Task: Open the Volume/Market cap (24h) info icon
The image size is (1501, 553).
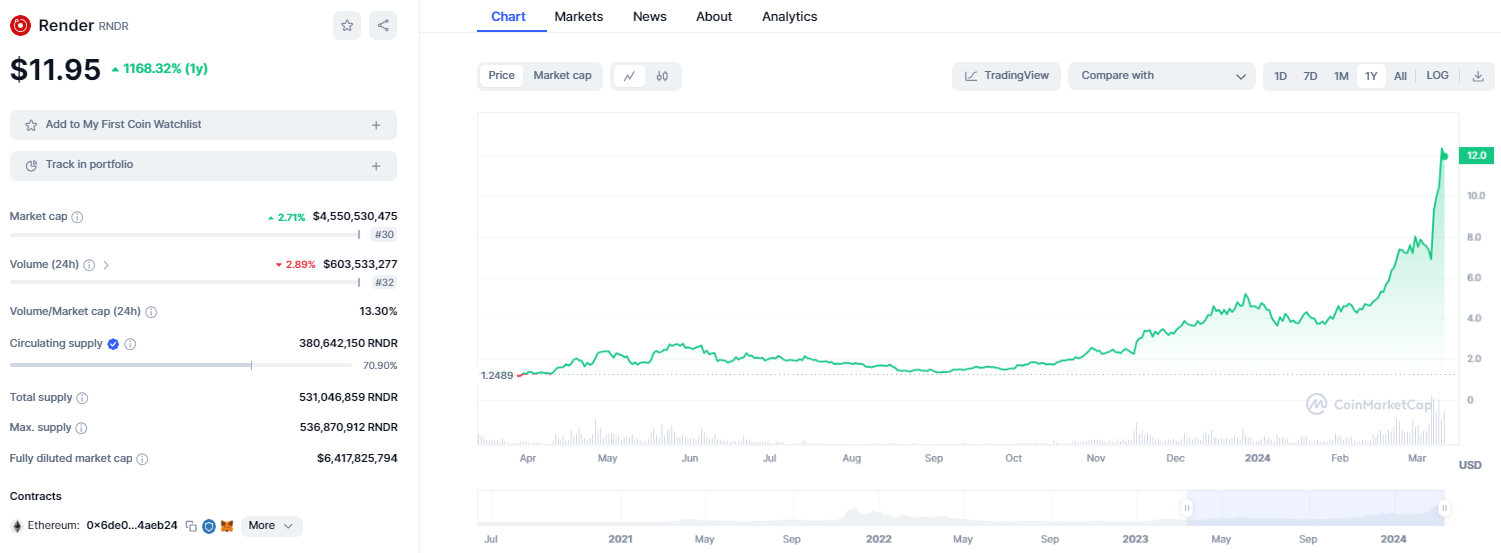Action: pyautogui.click(x=151, y=312)
